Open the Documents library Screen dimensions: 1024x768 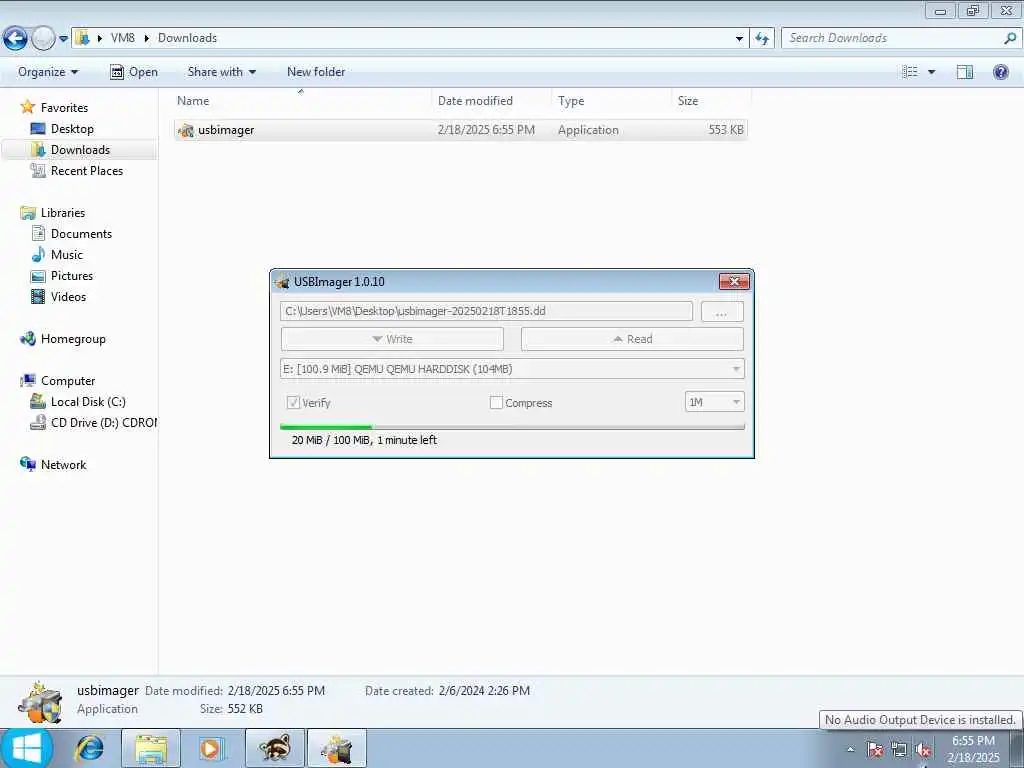click(81, 234)
